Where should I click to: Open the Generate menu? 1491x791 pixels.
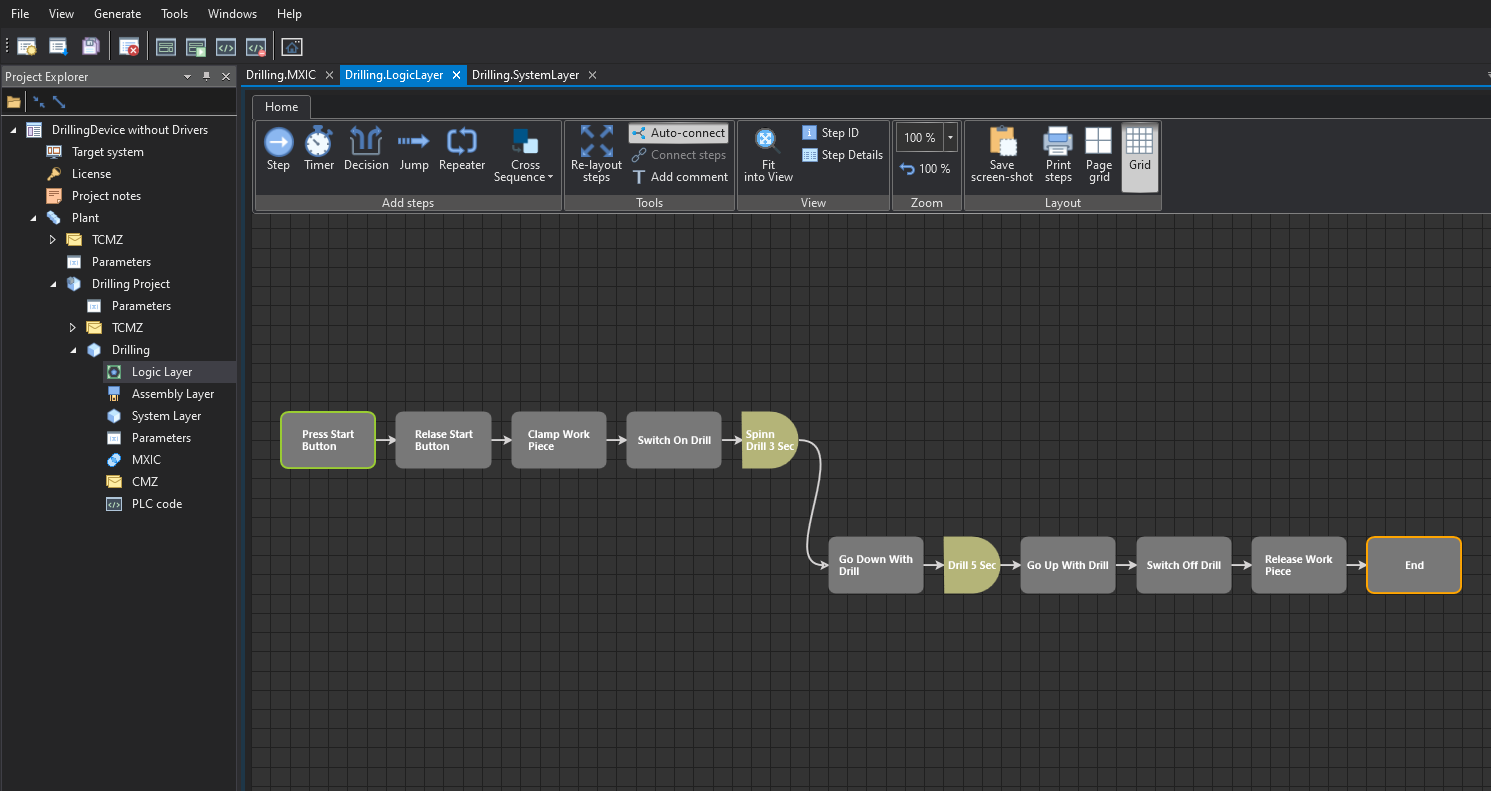pos(117,14)
